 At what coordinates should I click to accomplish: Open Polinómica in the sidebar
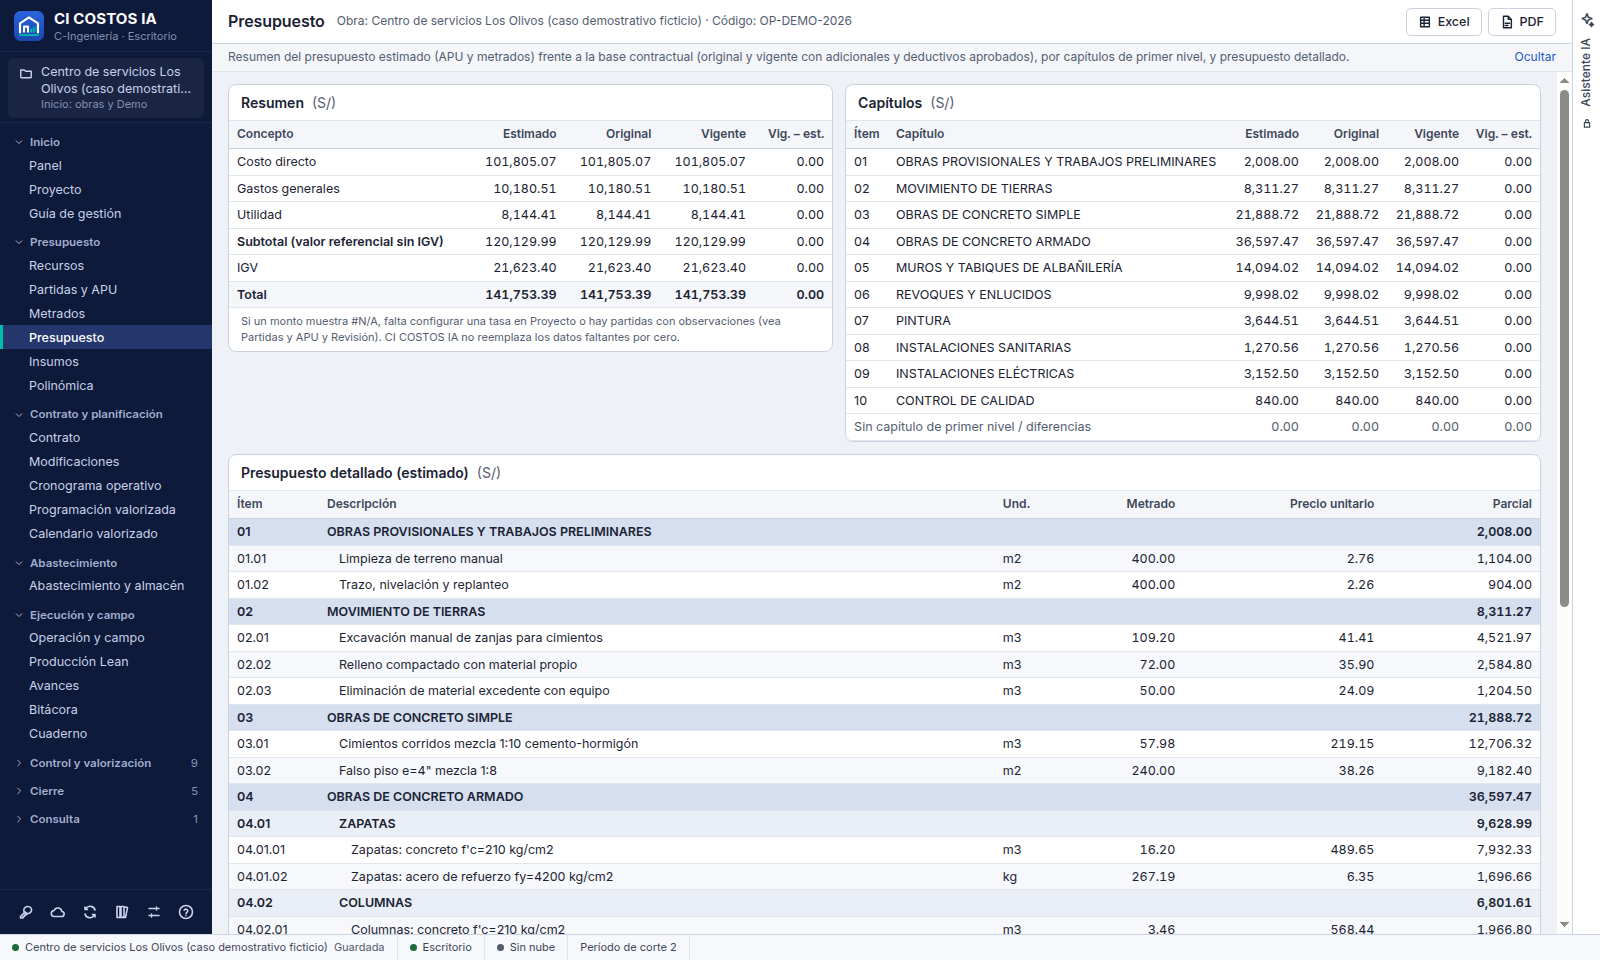(x=106, y=386)
